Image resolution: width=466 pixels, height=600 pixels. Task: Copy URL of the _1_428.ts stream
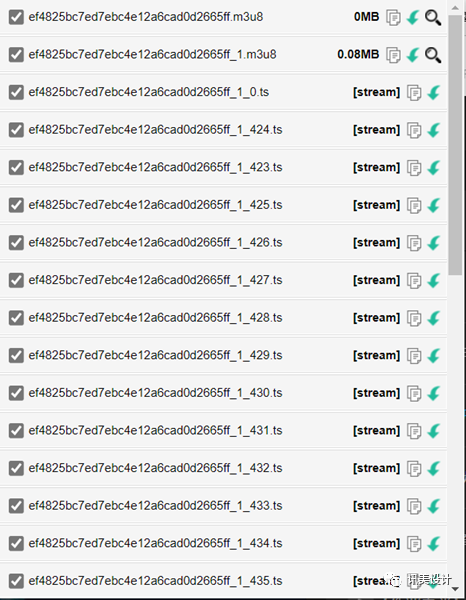414,318
